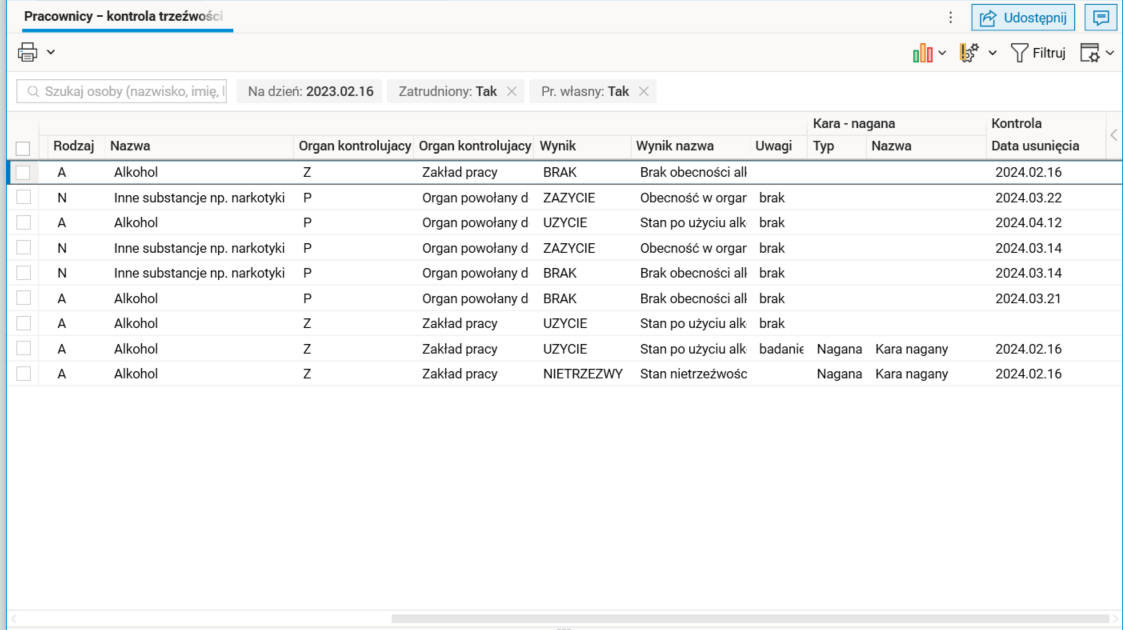Click the Udostępnij share button
The height and width of the screenshot is (630, 1123).
coord(1023,18)
